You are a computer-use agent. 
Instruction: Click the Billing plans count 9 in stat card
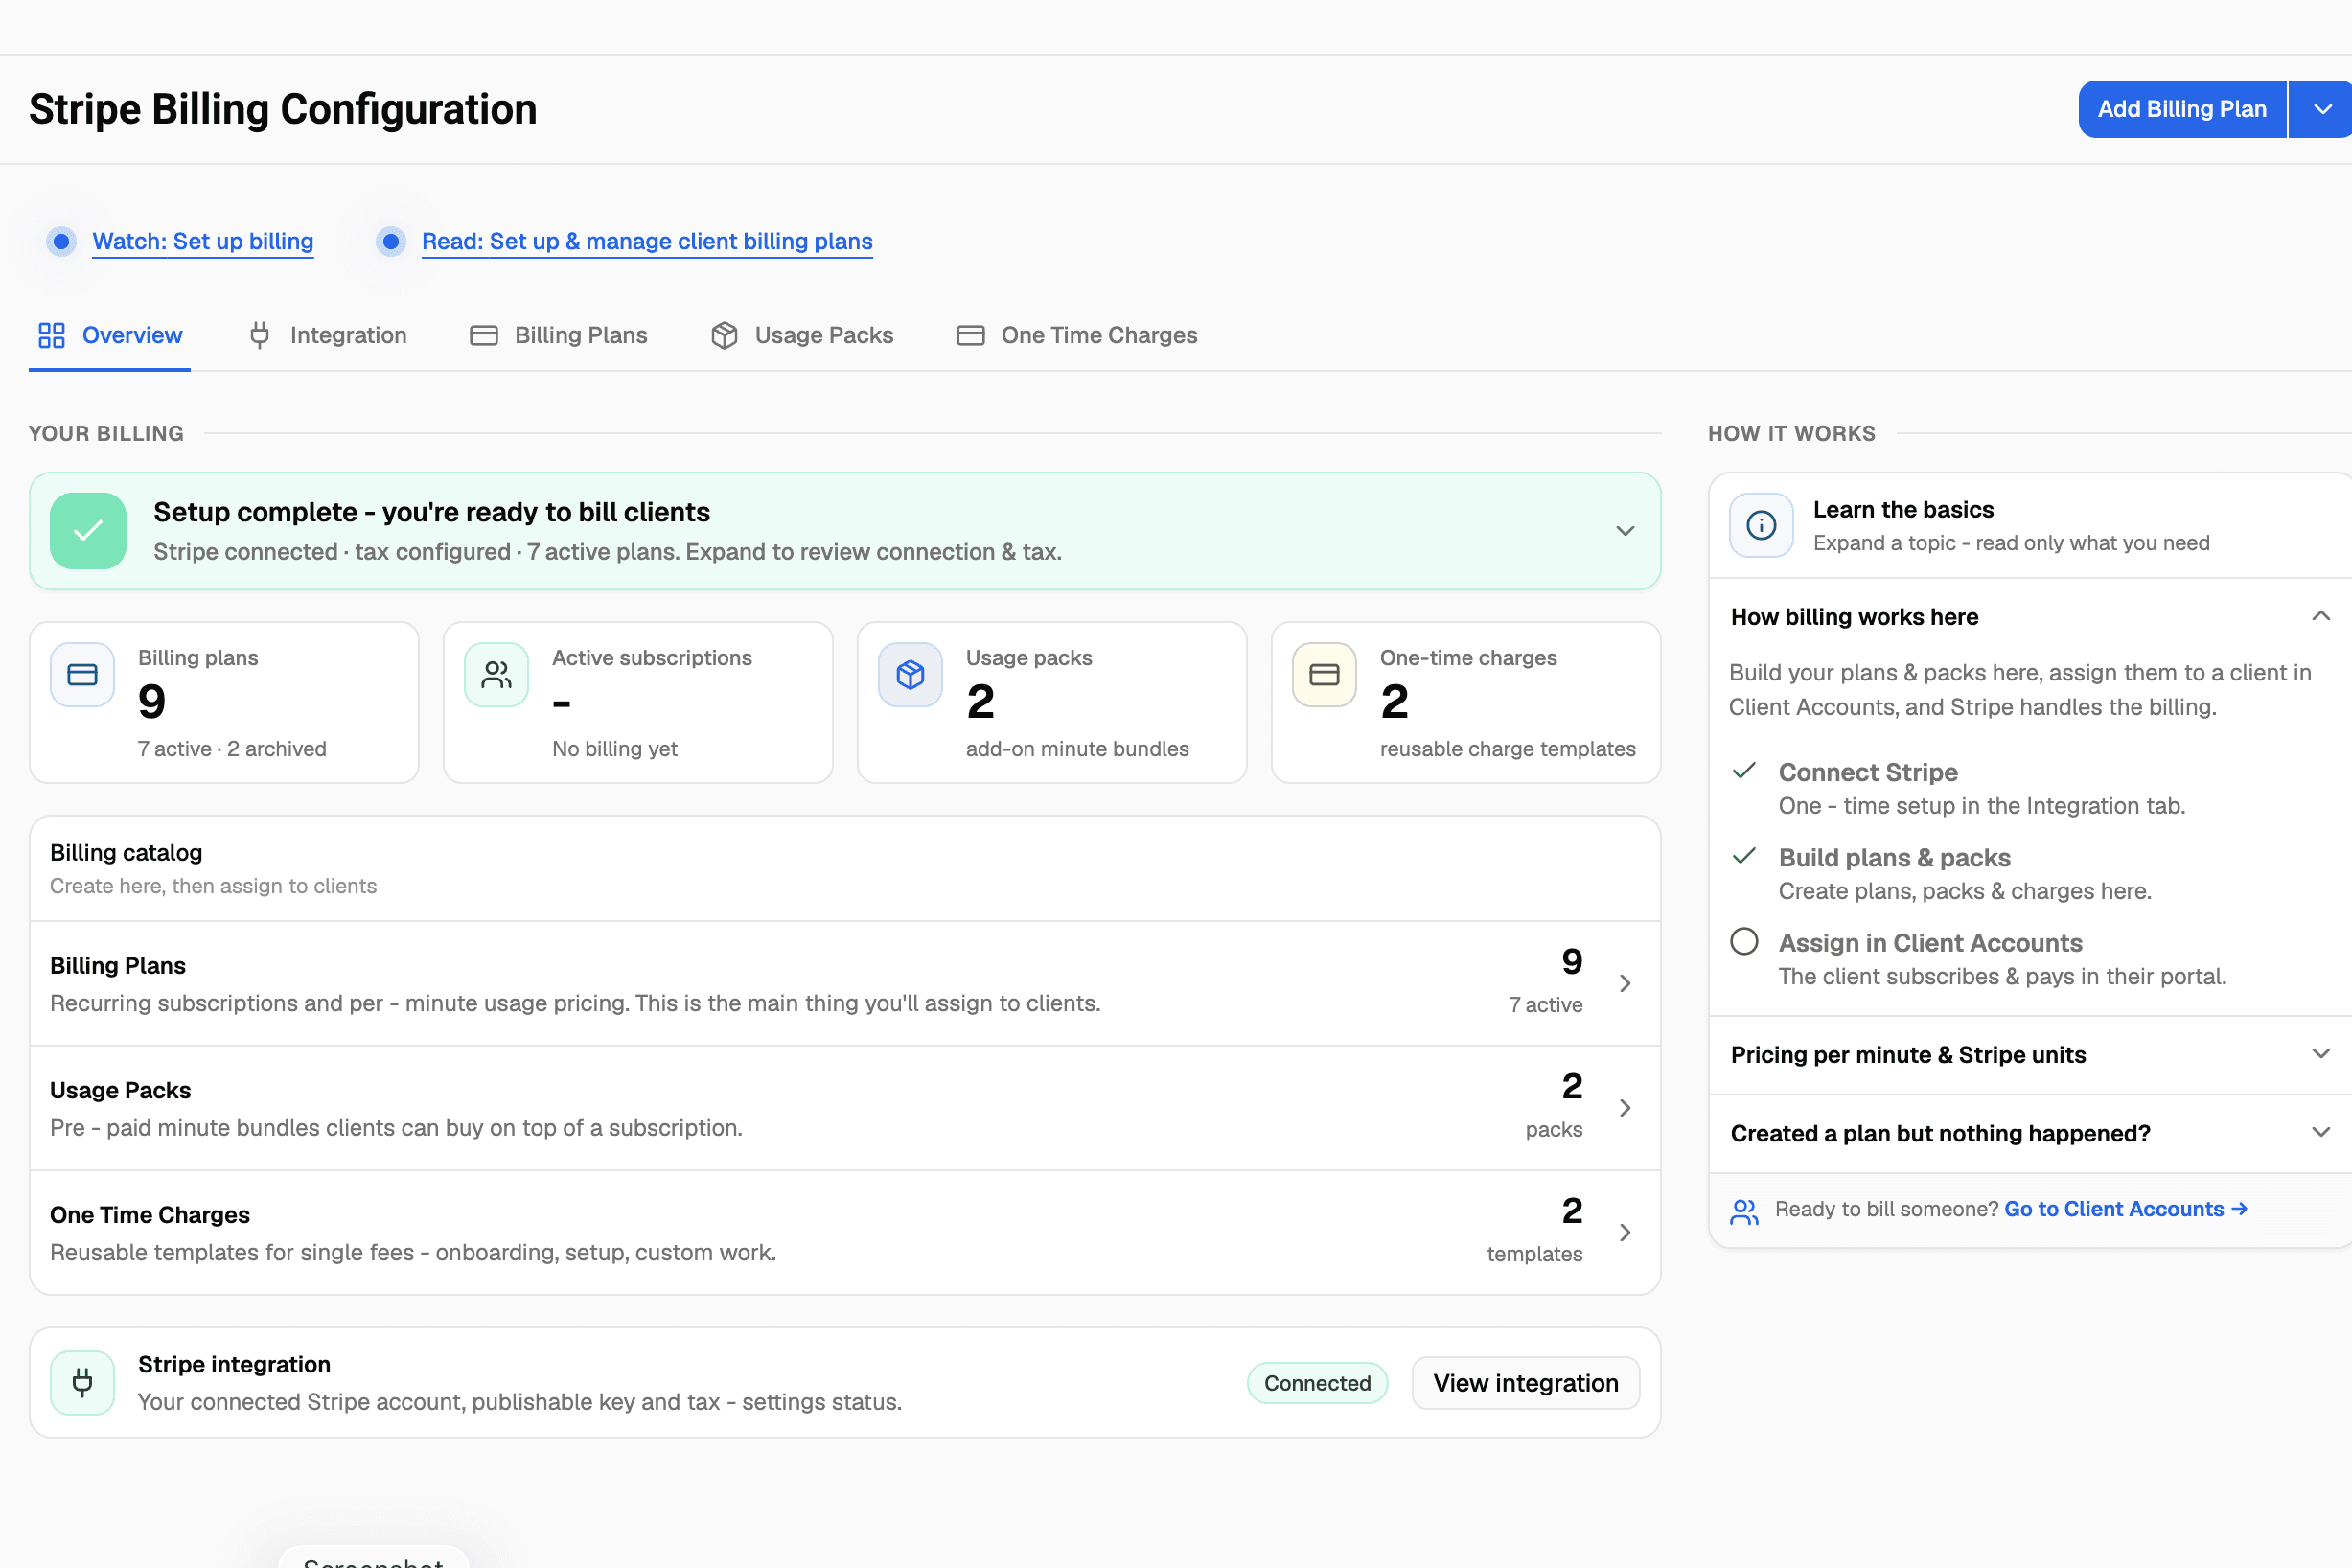pyautogui.click(x=152, y=701)
